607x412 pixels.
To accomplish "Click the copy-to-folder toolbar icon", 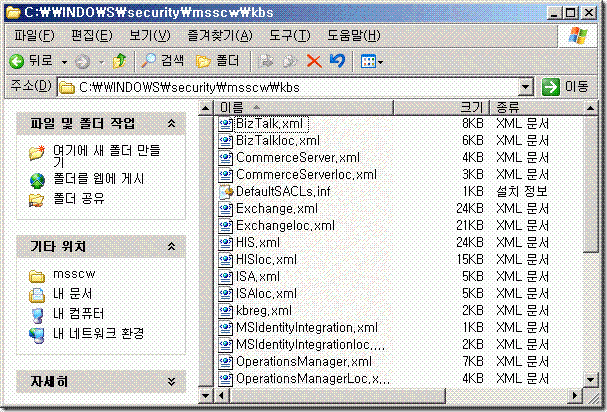I will (x=290, y=61).
